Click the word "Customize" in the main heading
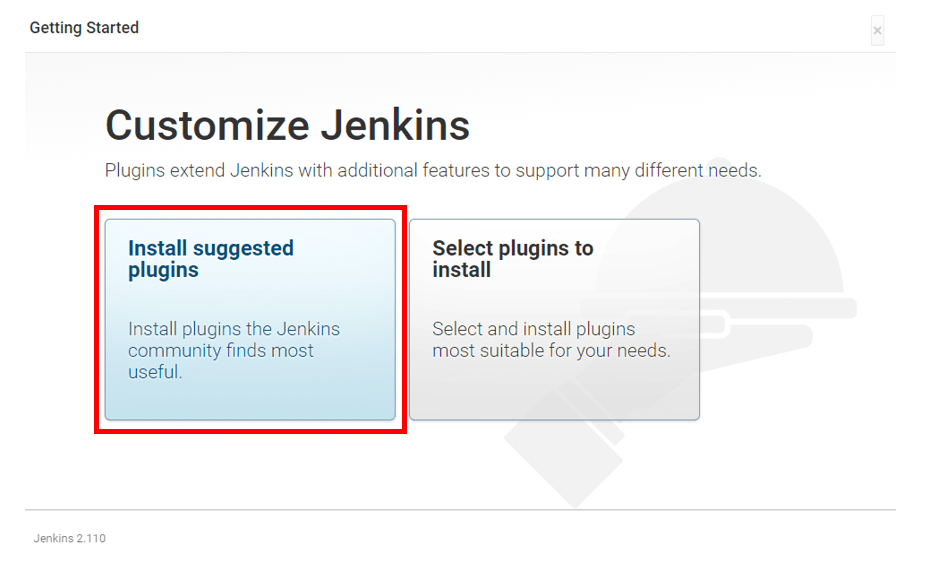The height and width of the screenshot is (575, 935). 206,126
